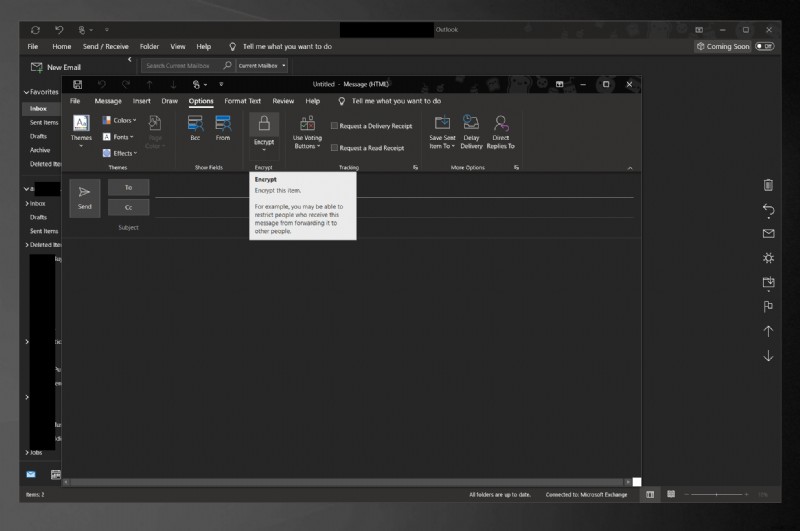
Task: Click the Send button
Action: pos(85,197)
